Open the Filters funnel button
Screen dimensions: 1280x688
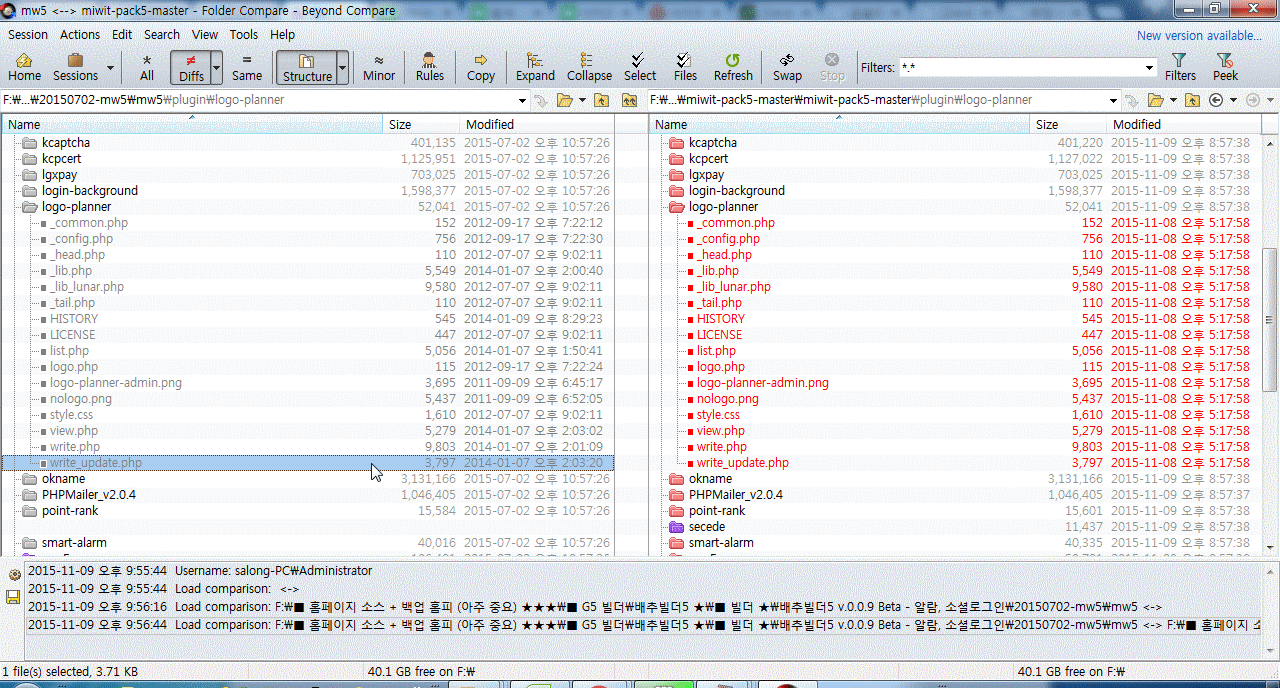pos(1180,67)
